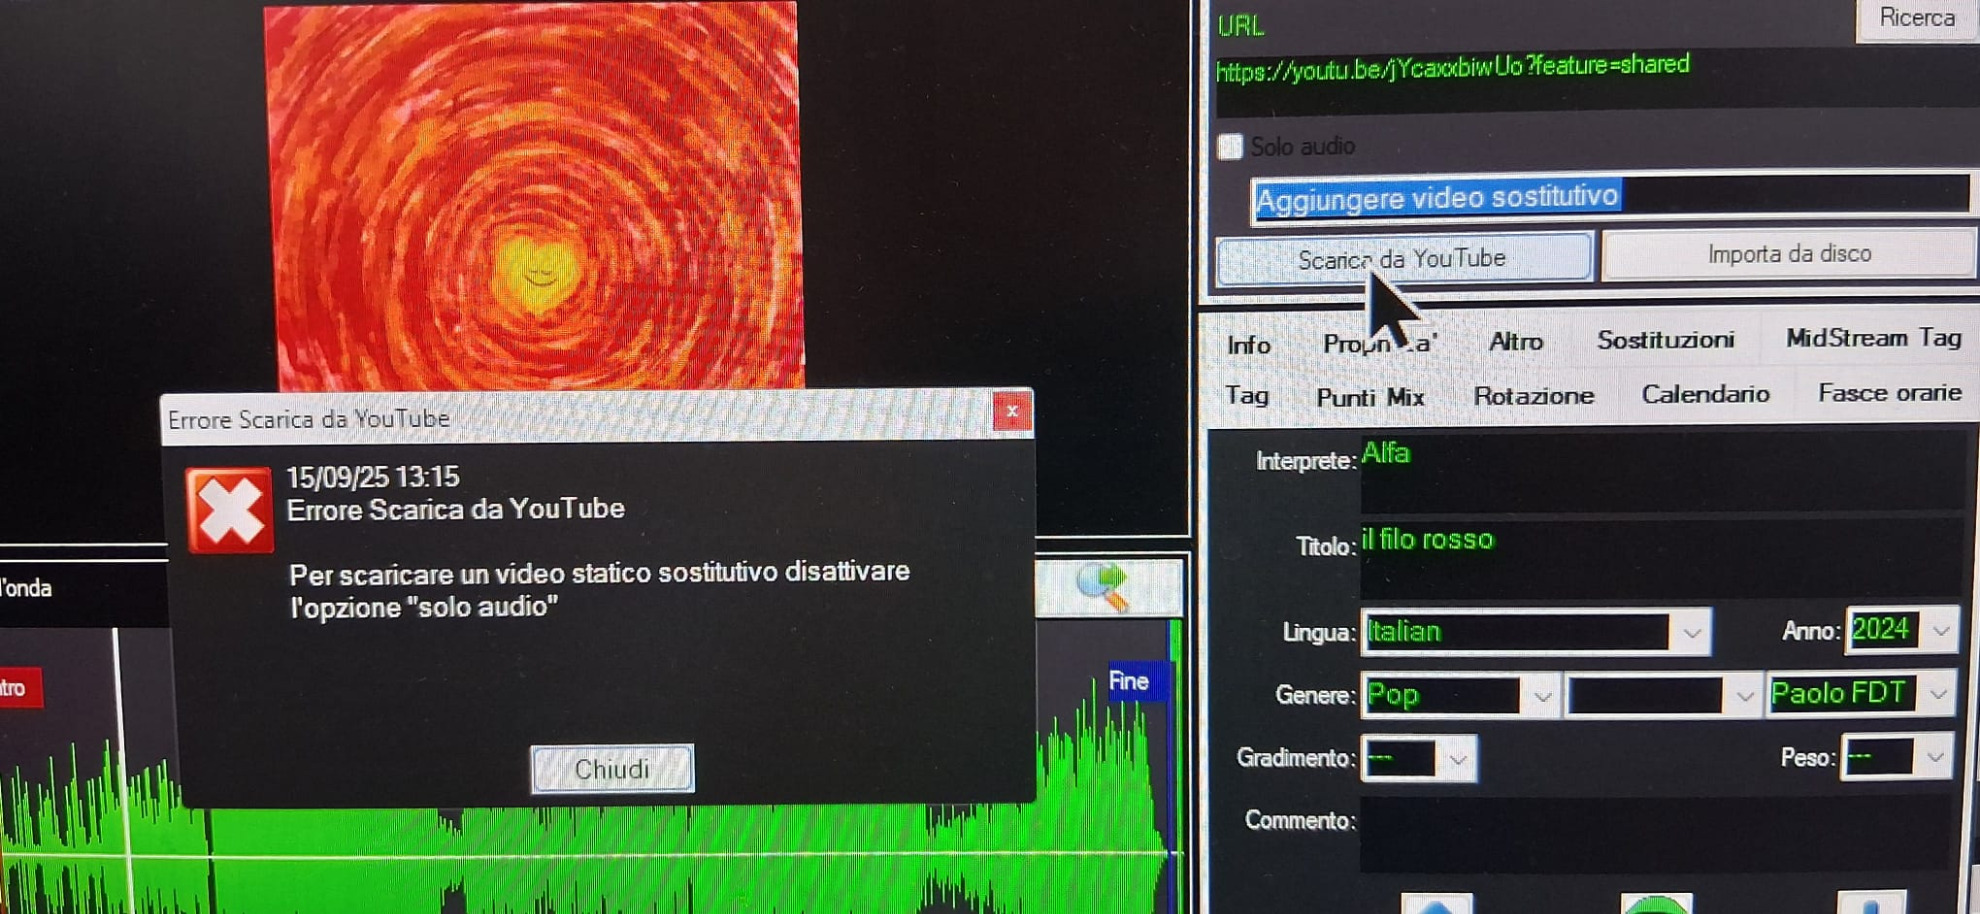Image resolution: width=1980 pixels, height=914 pixels.
Task: Expand the Paolo FDT dropdown
Action: [x=1938, y=694]
